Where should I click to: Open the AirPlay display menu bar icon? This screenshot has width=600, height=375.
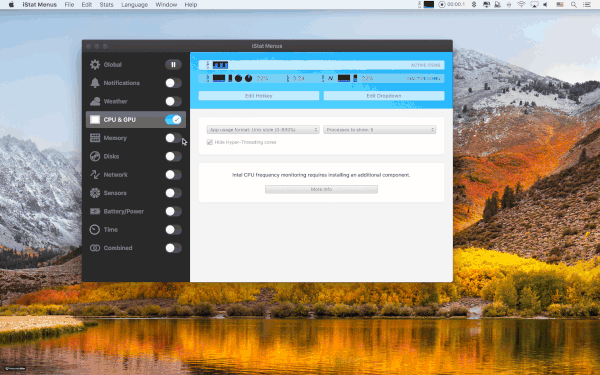click(x=534, y=5)
